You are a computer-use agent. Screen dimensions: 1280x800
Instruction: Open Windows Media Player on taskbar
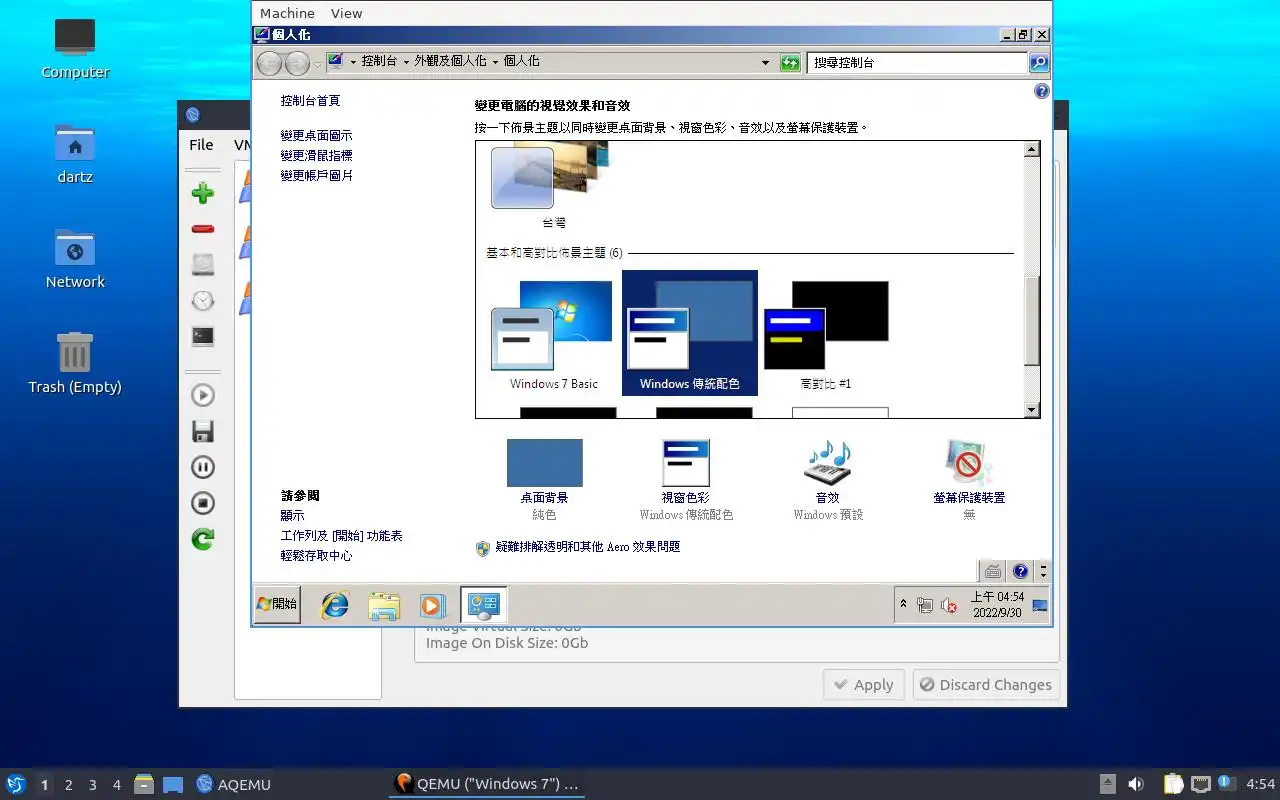click(x=431, y=605)
